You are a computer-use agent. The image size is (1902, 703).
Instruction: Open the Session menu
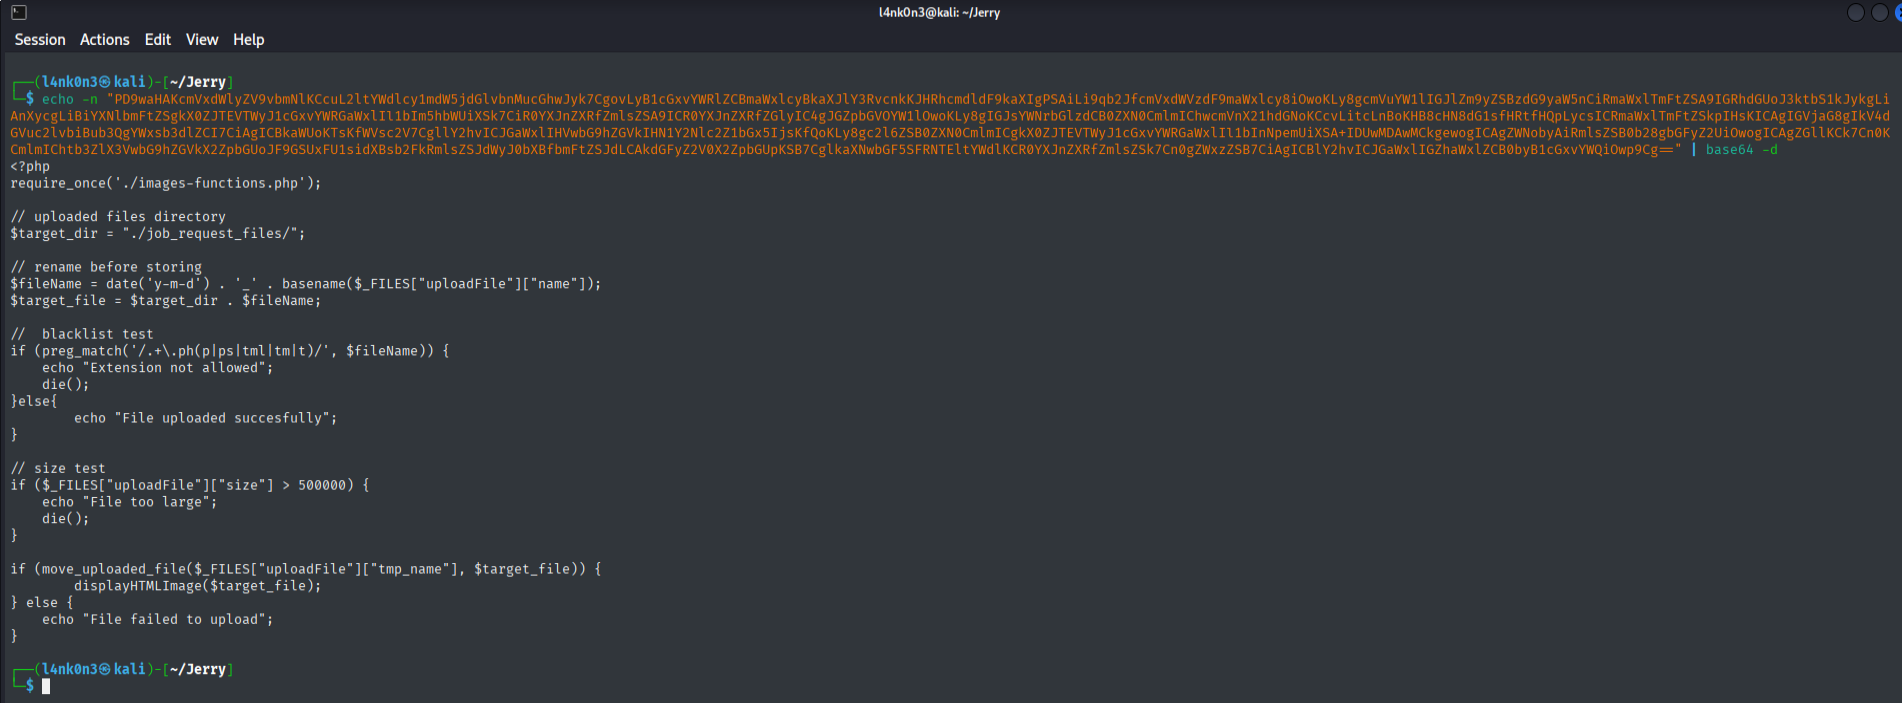coord(40,40)
